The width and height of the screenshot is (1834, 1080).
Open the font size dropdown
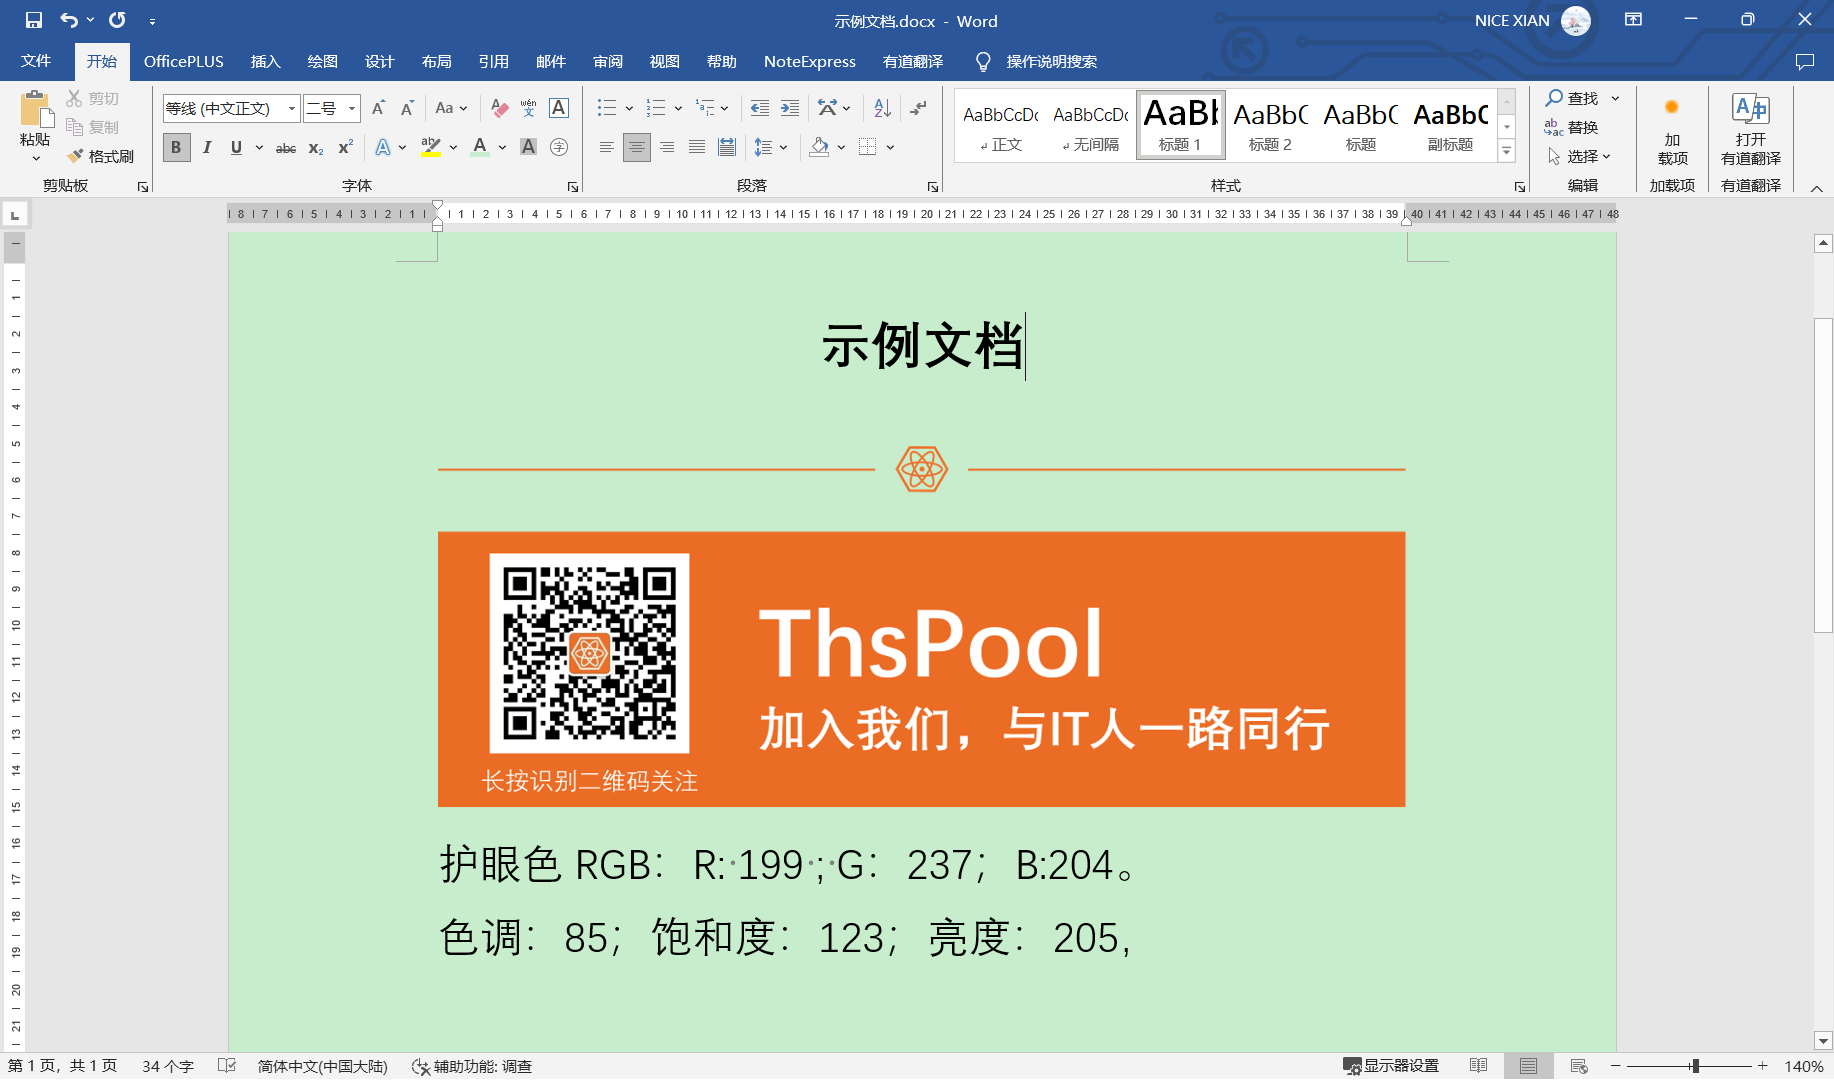pos(352,108)
